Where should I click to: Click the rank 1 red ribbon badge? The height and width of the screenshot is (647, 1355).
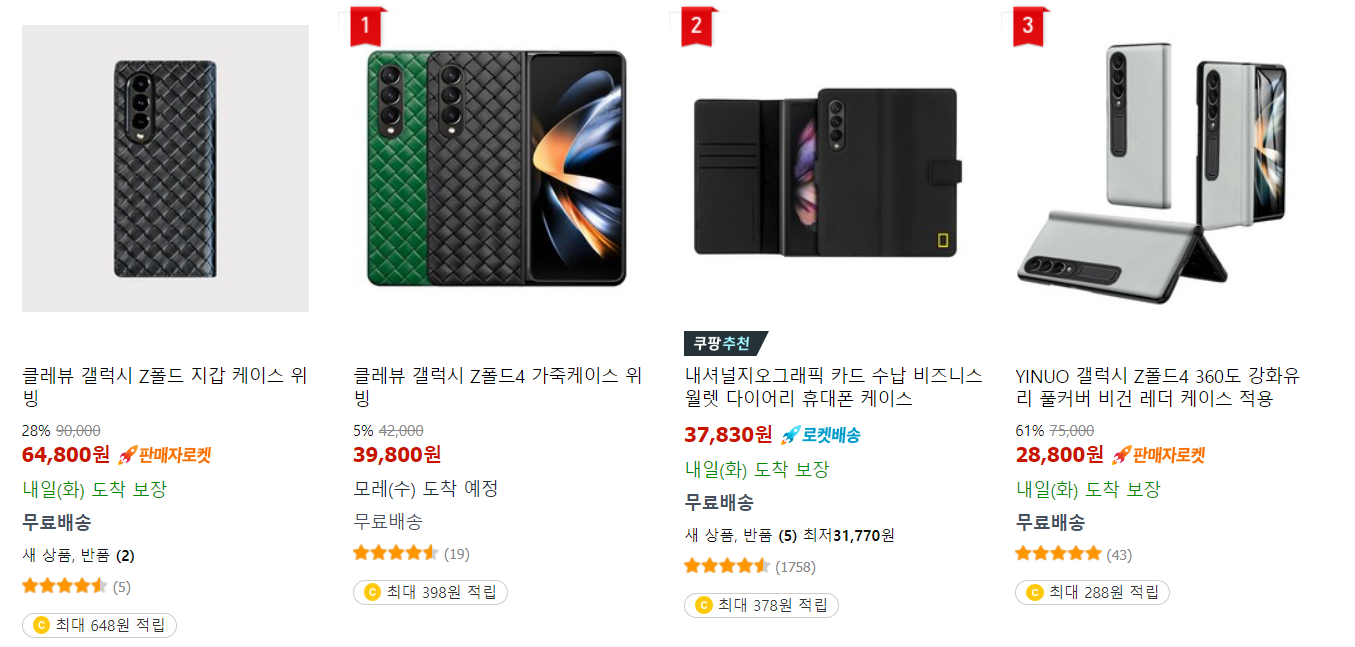pyautogui.click(x=367, y=26)
